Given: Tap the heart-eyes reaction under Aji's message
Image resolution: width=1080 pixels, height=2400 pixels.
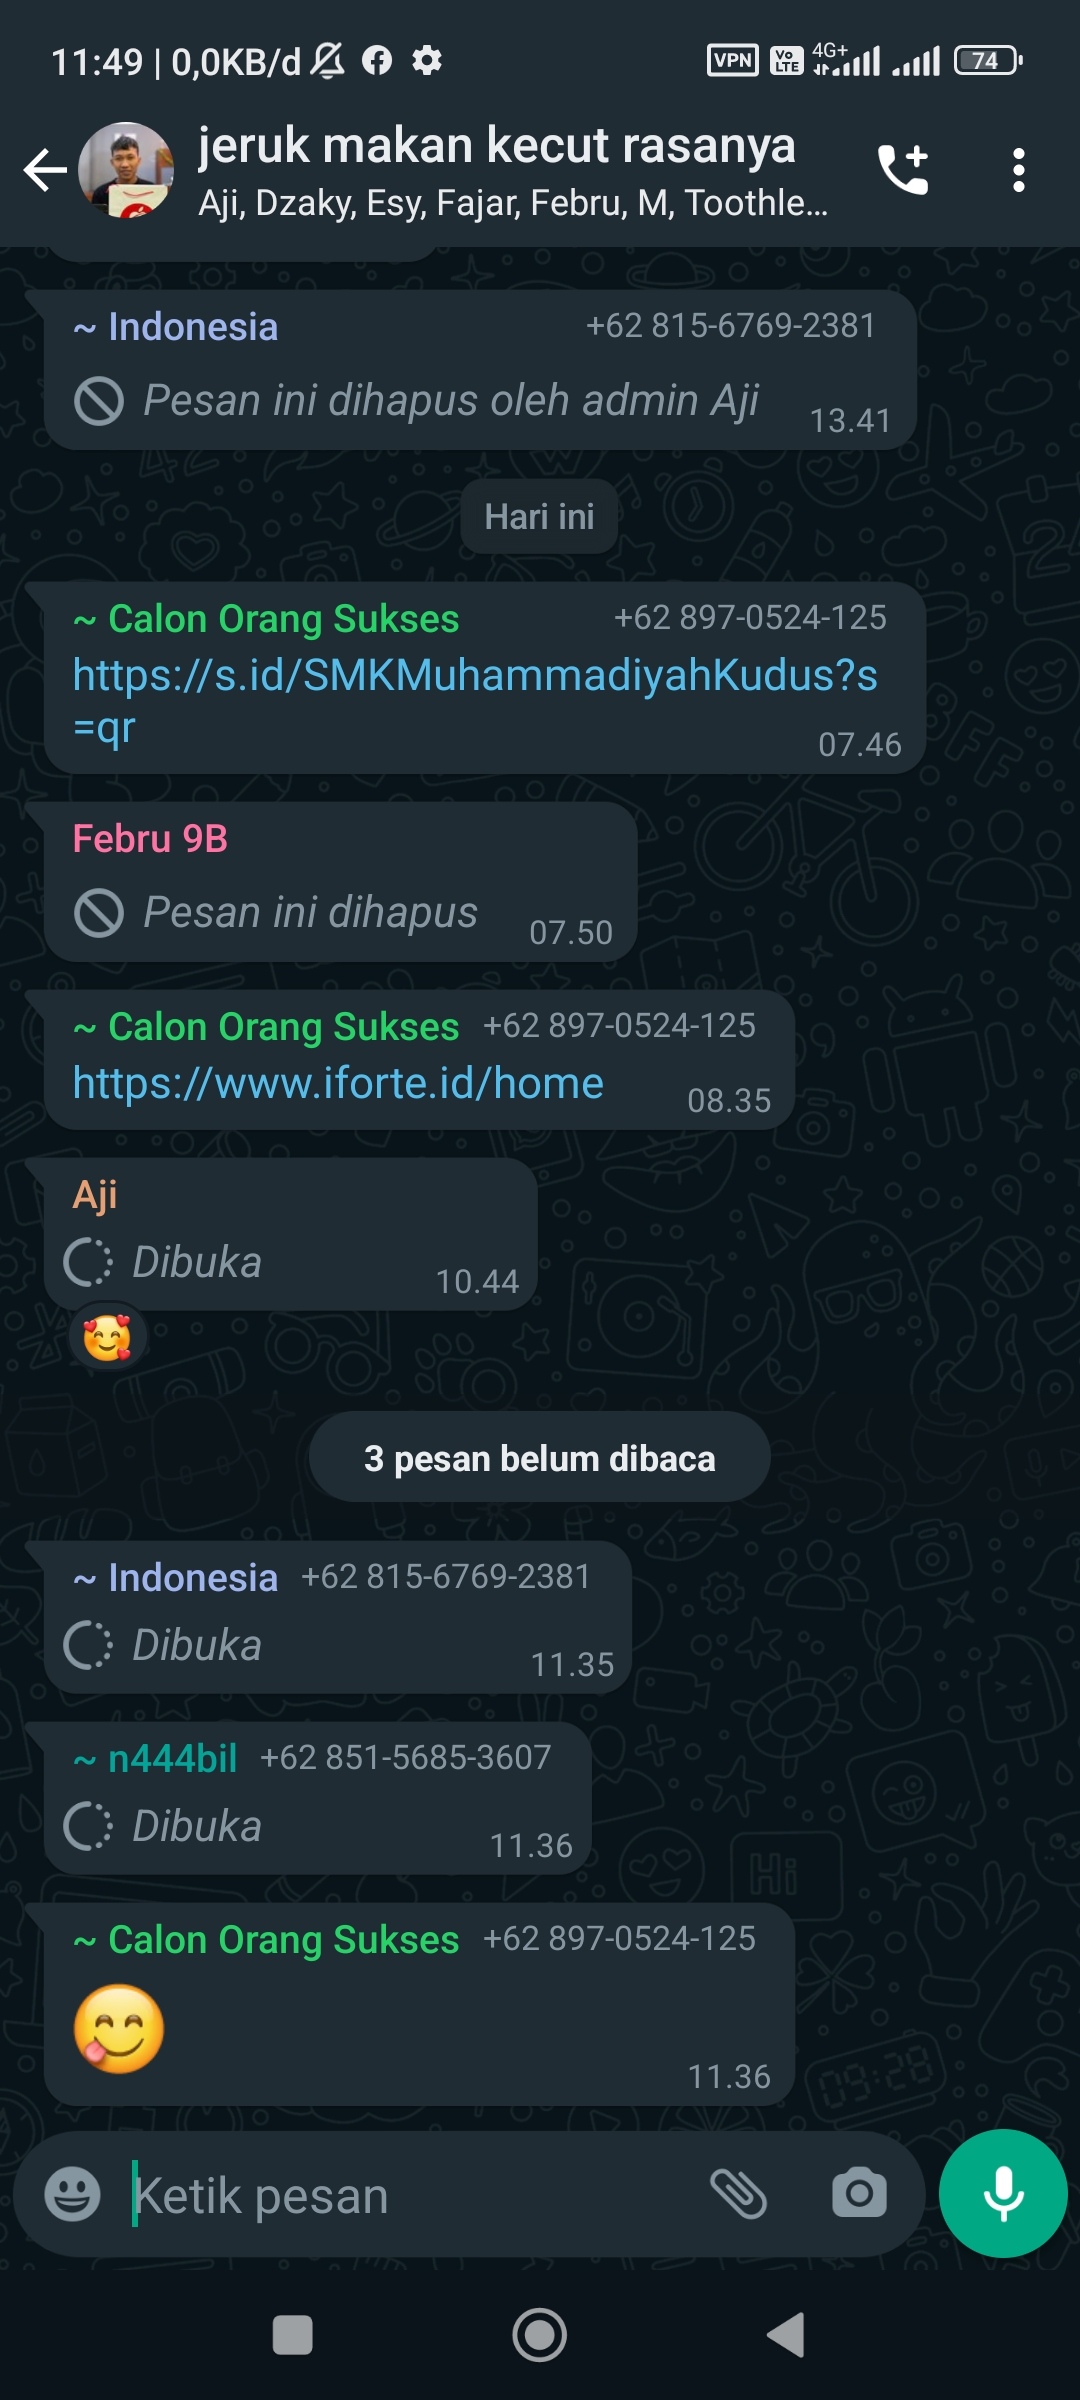Looking at the screenshot, I should [108, 1337].
